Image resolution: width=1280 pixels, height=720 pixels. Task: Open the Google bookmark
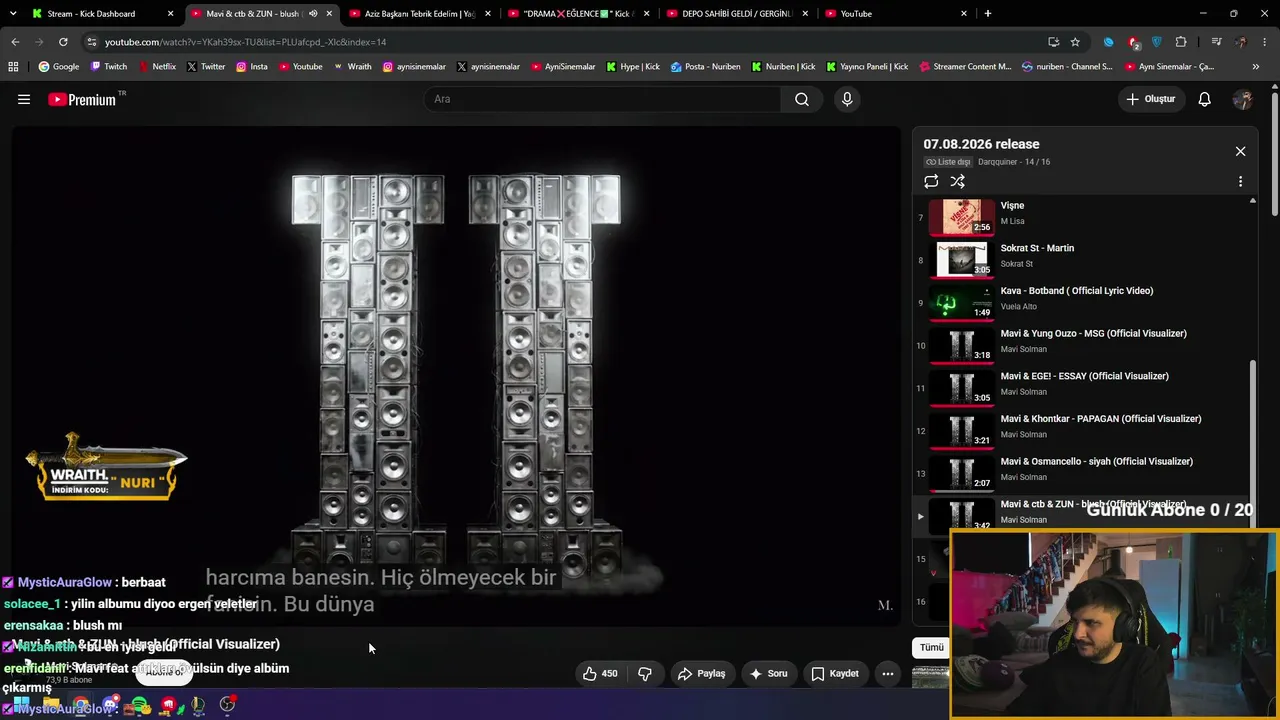[59, 67]
